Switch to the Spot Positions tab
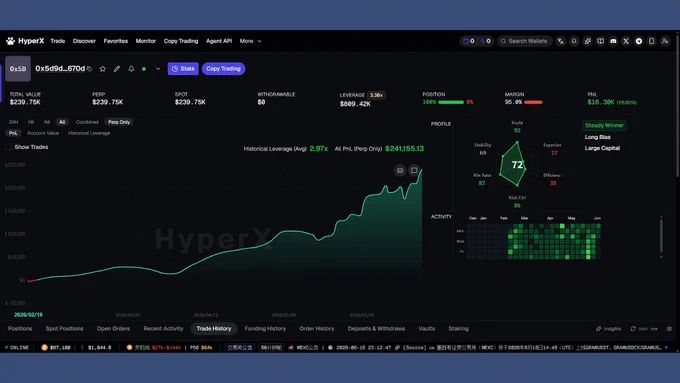680x383 pixels. click(x=64, y=329)
